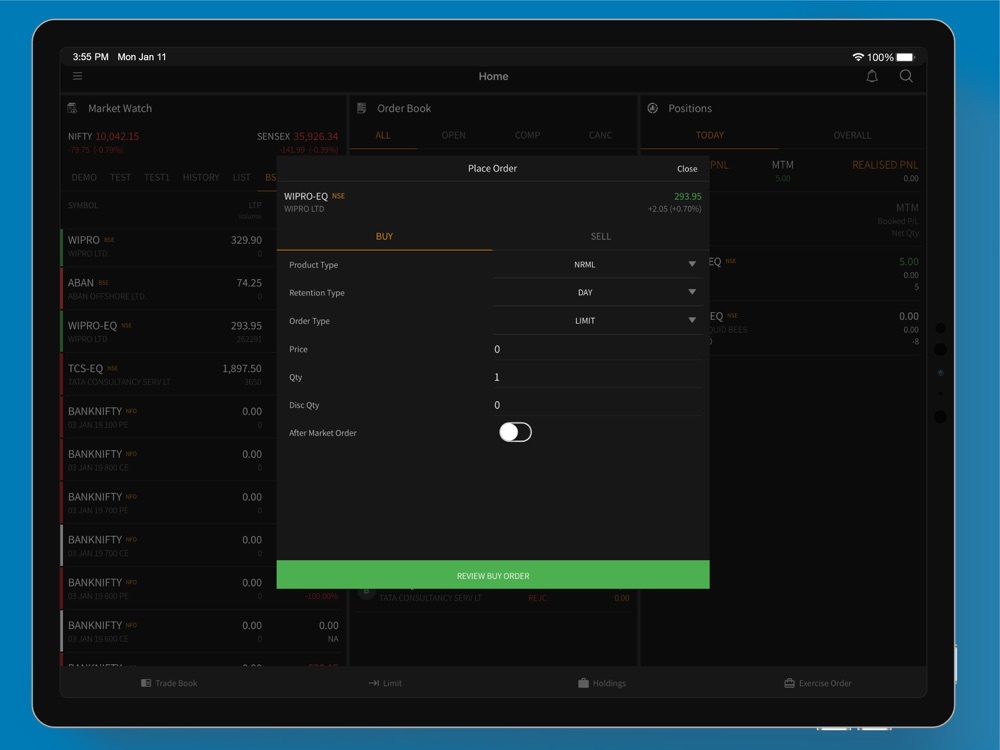Screen dimensions: 1000x750
Task: Select OPEN tab in Order Book
Action: [453, 135]
